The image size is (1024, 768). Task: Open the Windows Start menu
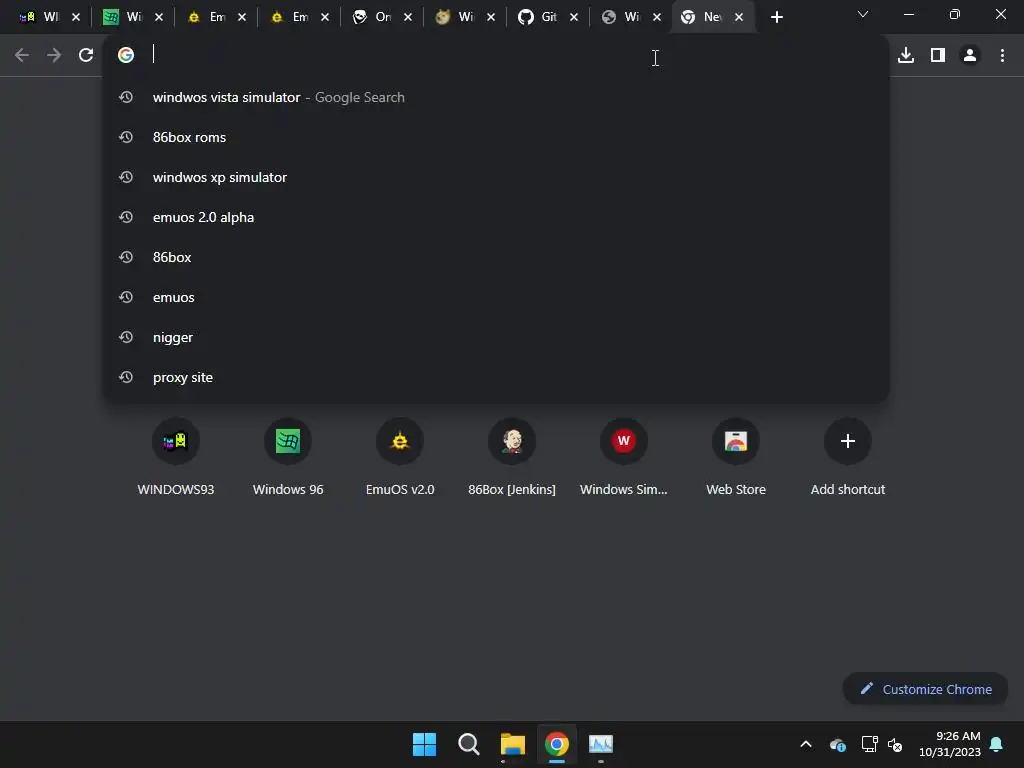click(x=424, y=744)
